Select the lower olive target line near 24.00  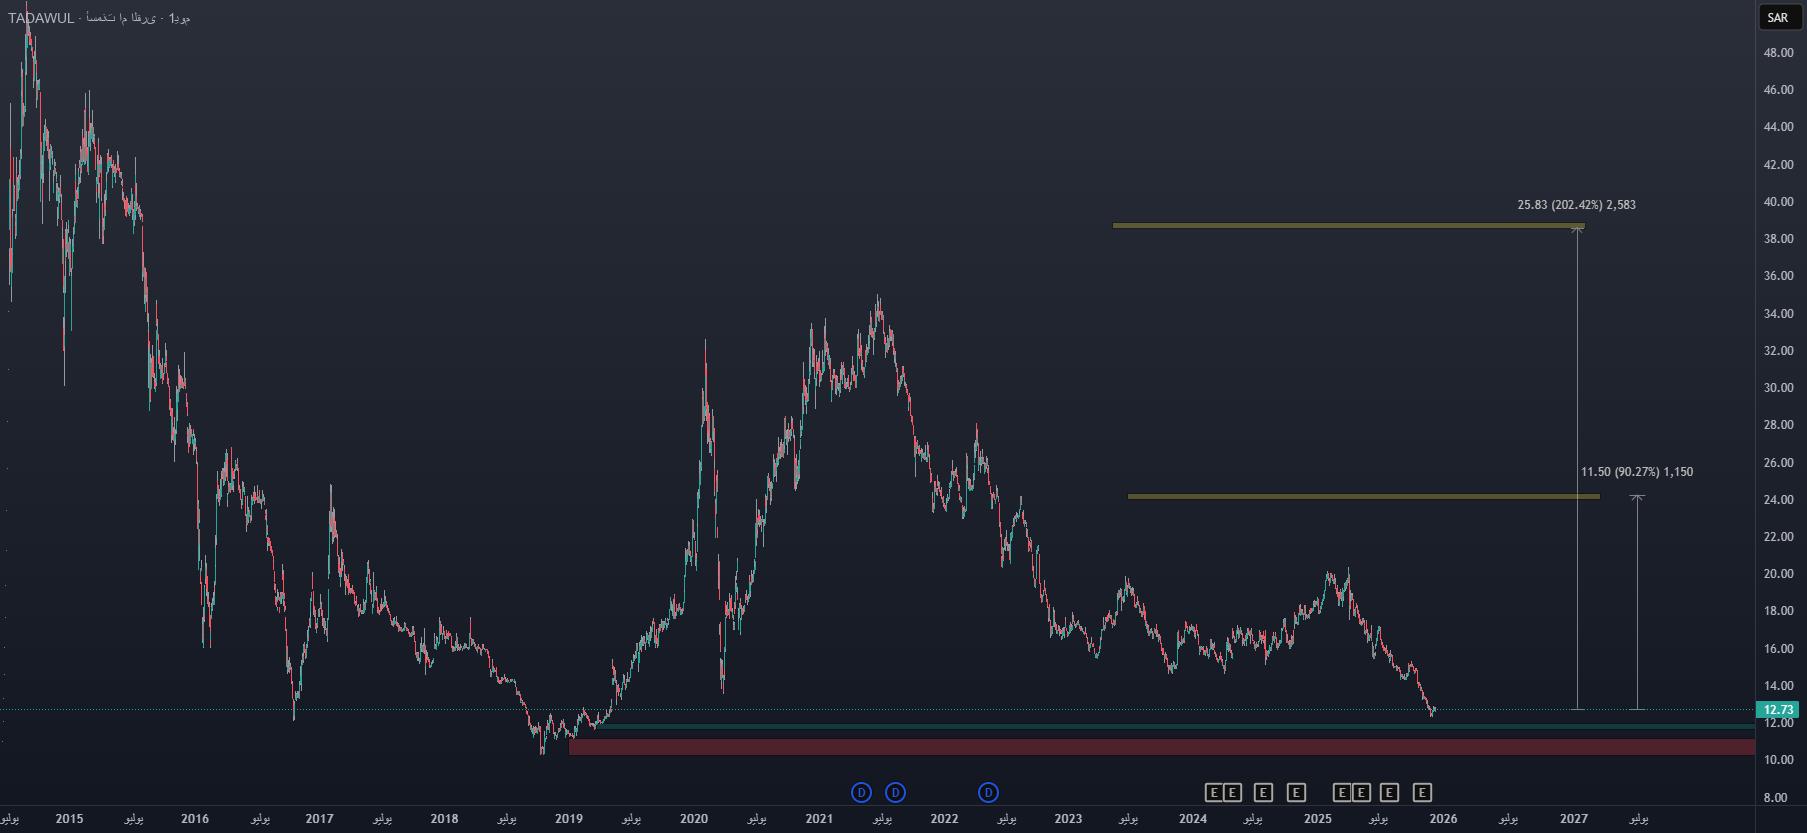click(x=1360, y=496)
